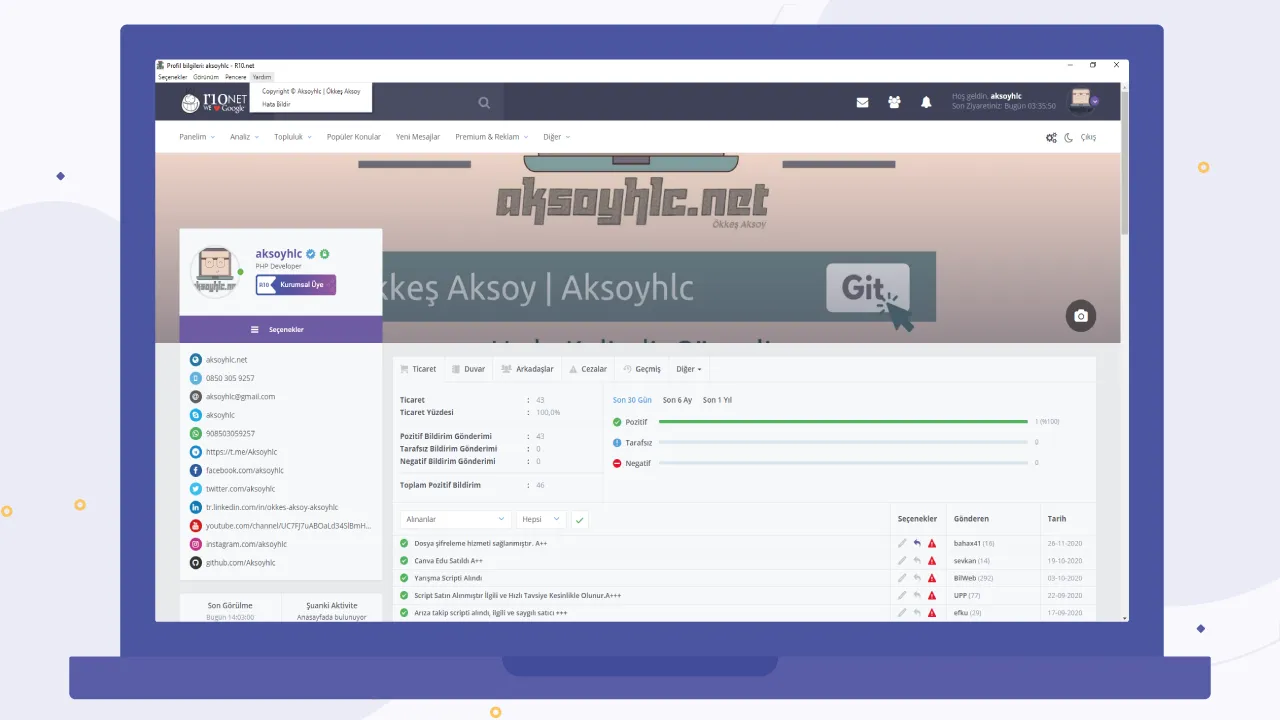
Task: Click the green check filter apply button
Action: tap(580, 520)
